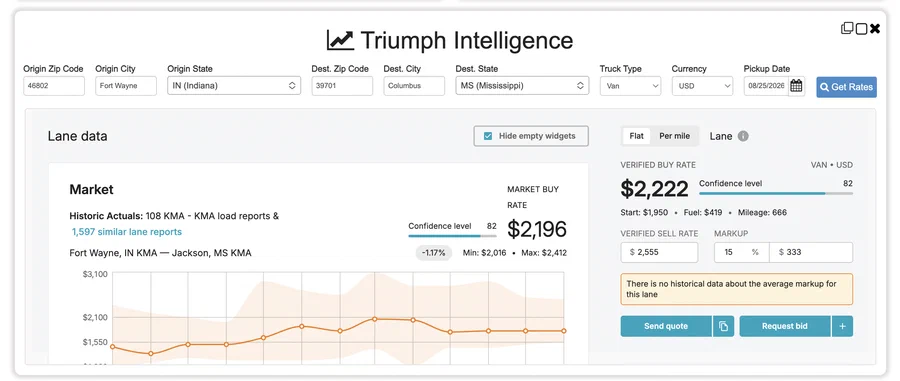
Task: Click the Pickup Date input field
Action: [766, 87]
